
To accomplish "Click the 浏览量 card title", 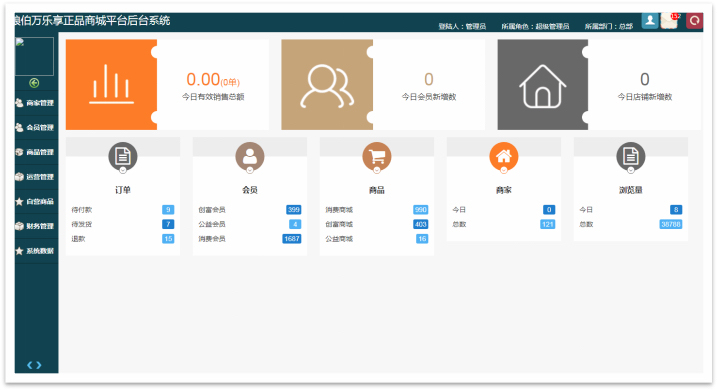I will point(631,190).
